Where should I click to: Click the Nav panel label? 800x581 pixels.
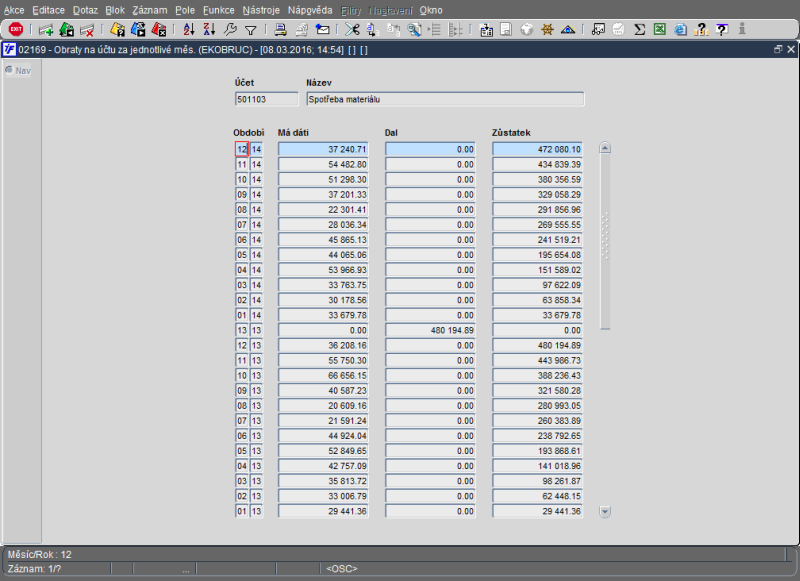[x=22, y=70]
